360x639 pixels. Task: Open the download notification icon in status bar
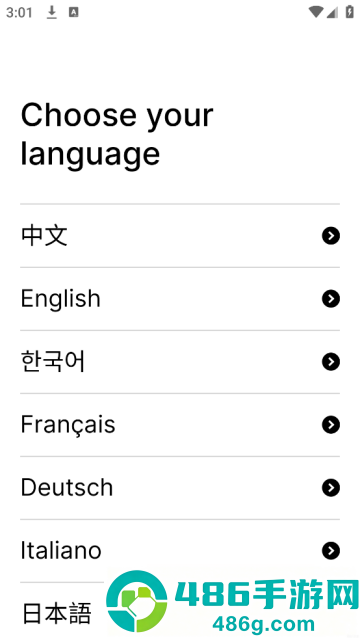[x=51, y=13]
